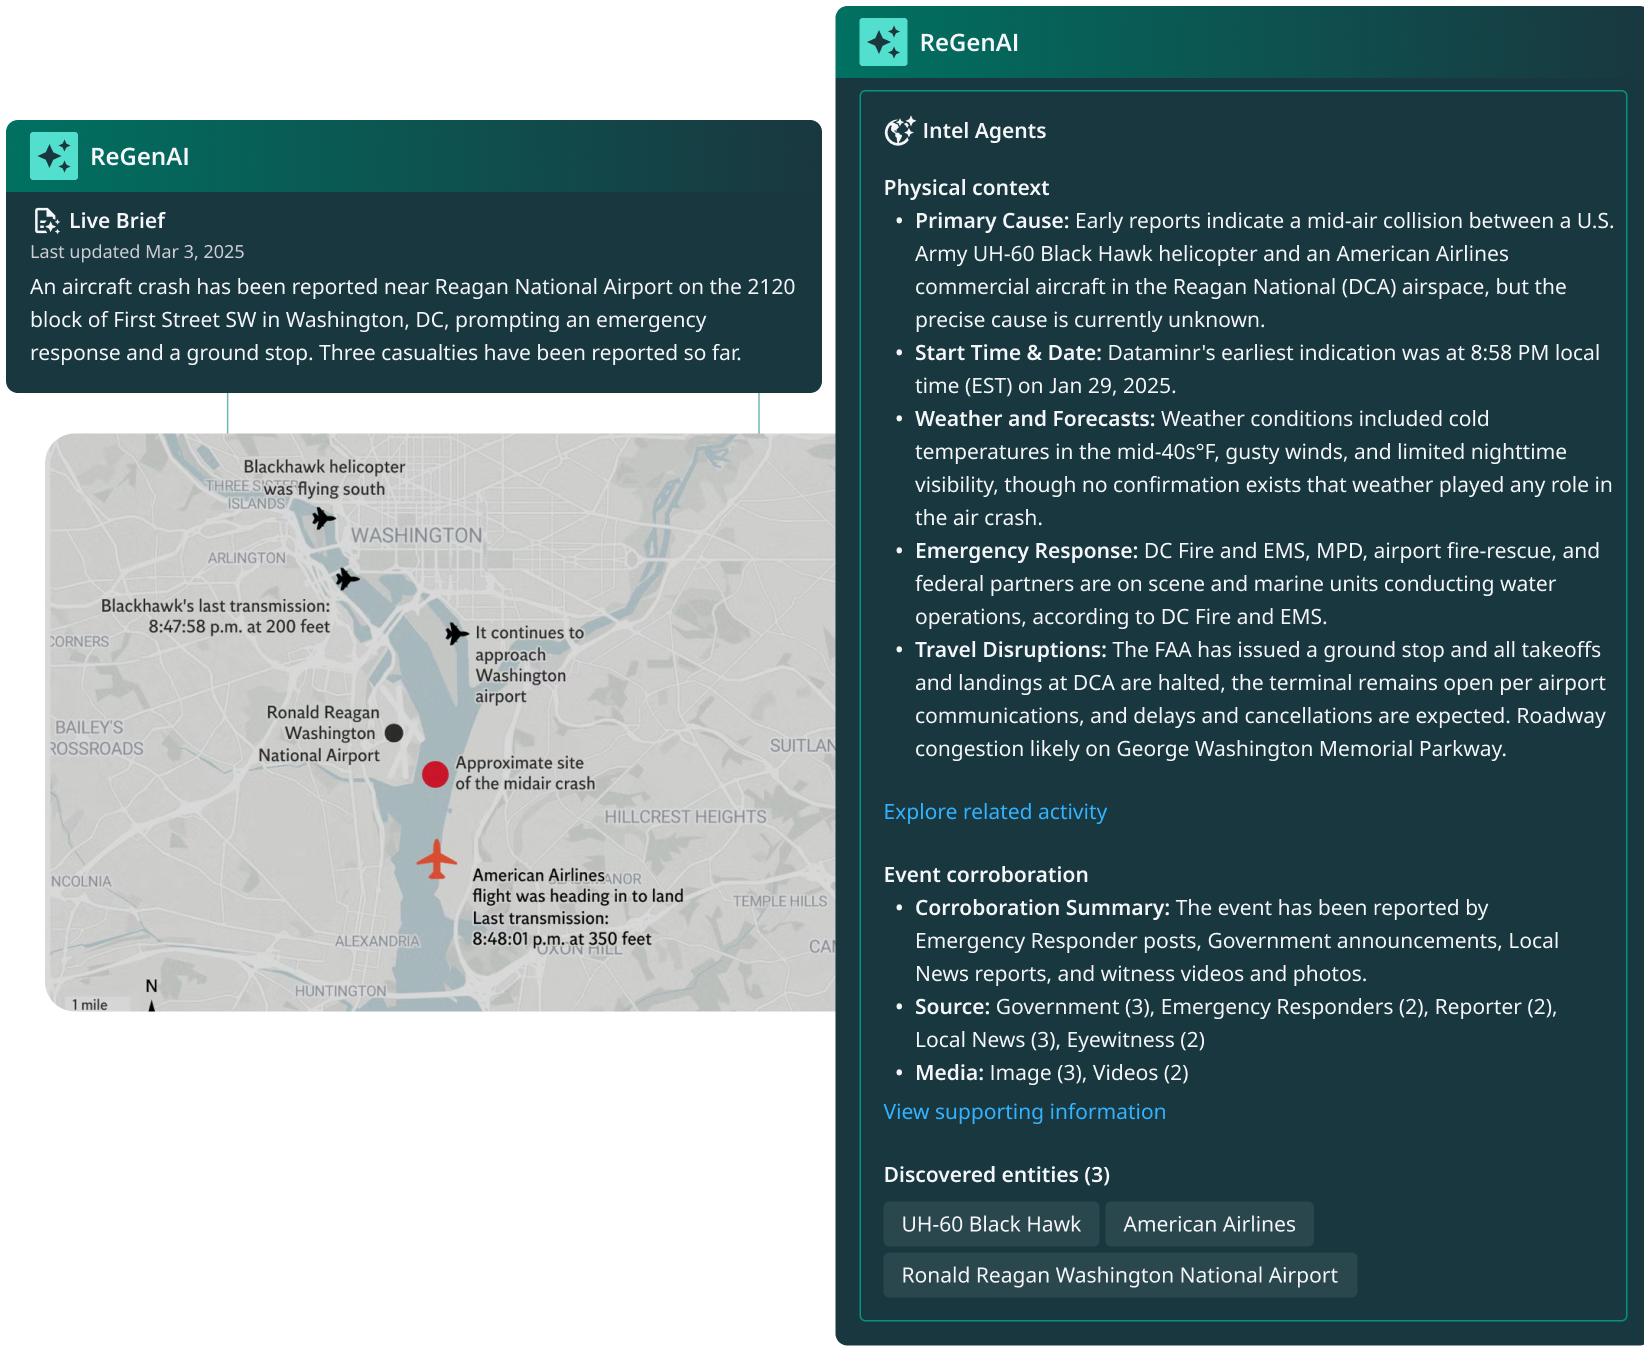
Task: Click the Discovered entities (3) heading
Action: point(996,1175)
